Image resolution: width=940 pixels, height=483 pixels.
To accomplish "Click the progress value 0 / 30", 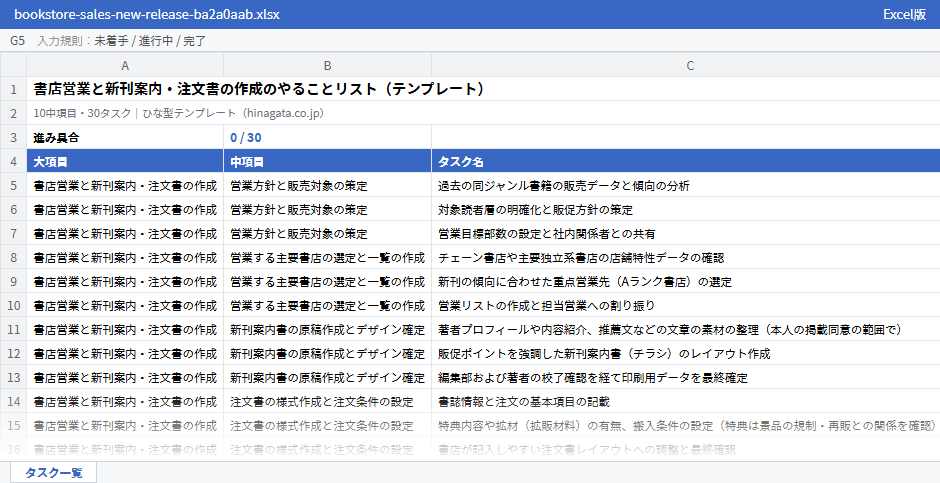I will 327,137.
